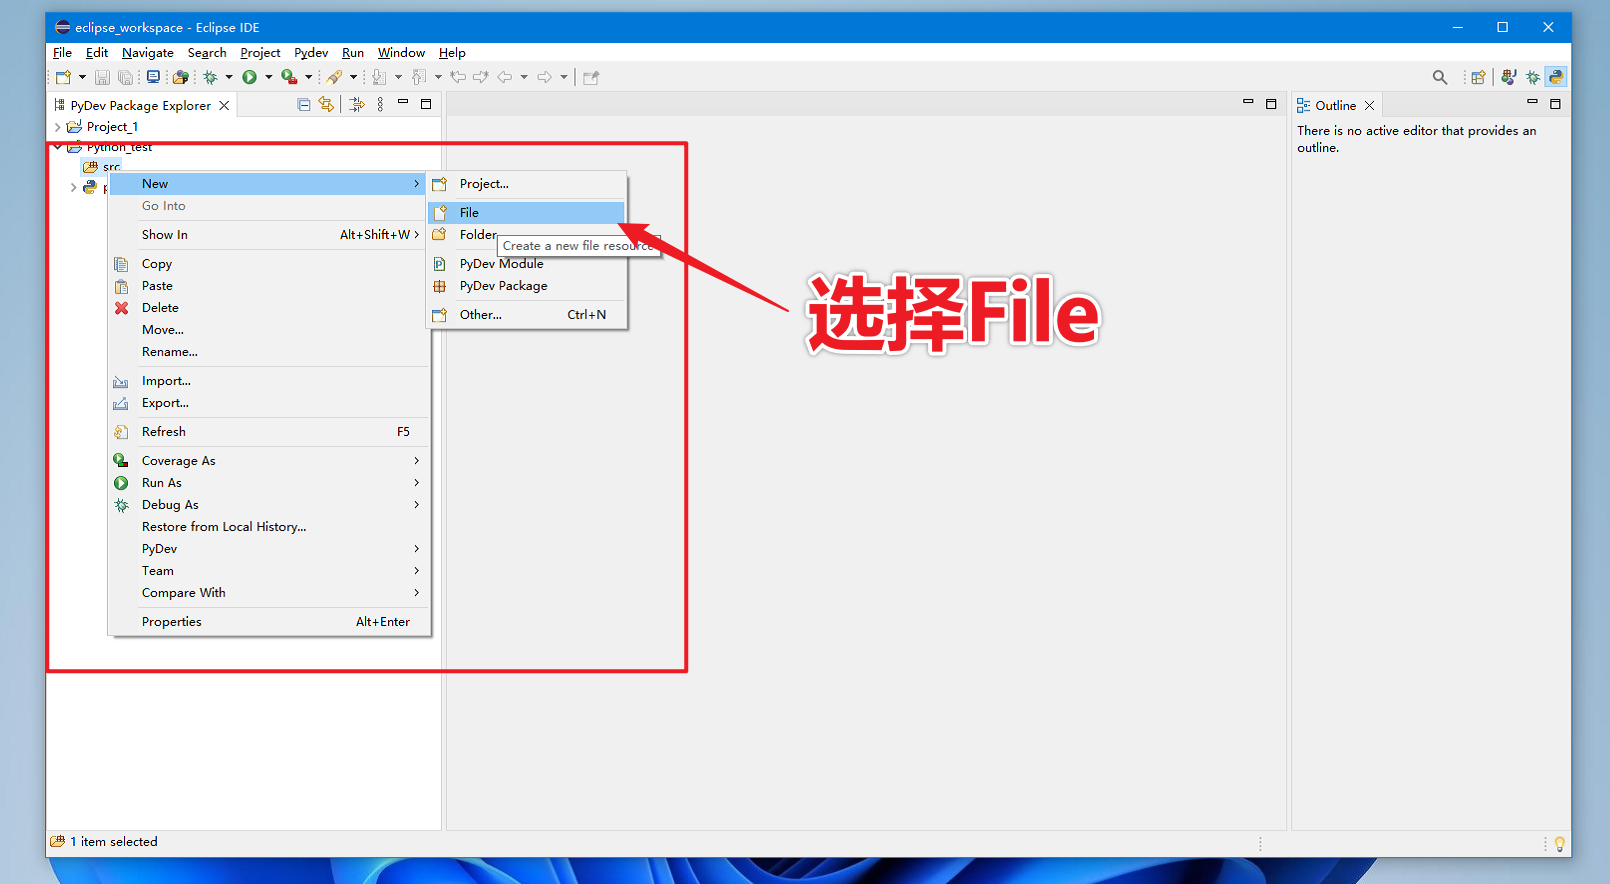Click the Outline tab label
The height and width of the screenshot is (884, 1610).
1335,105
